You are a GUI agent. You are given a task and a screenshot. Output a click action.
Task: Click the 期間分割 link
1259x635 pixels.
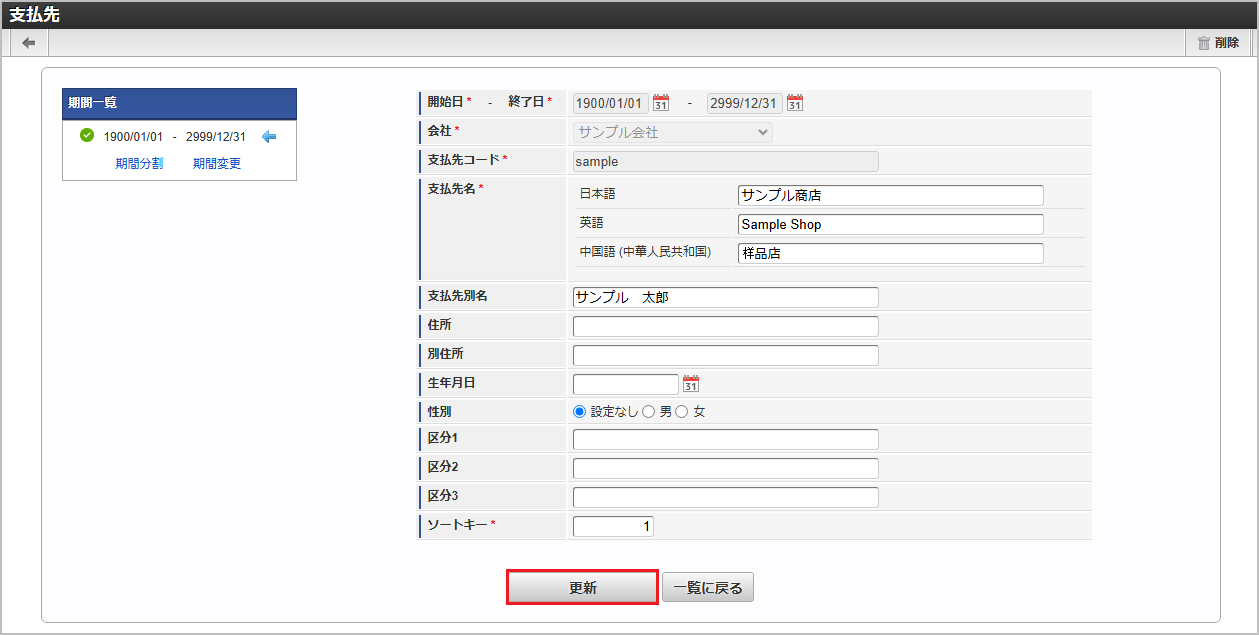139,163
